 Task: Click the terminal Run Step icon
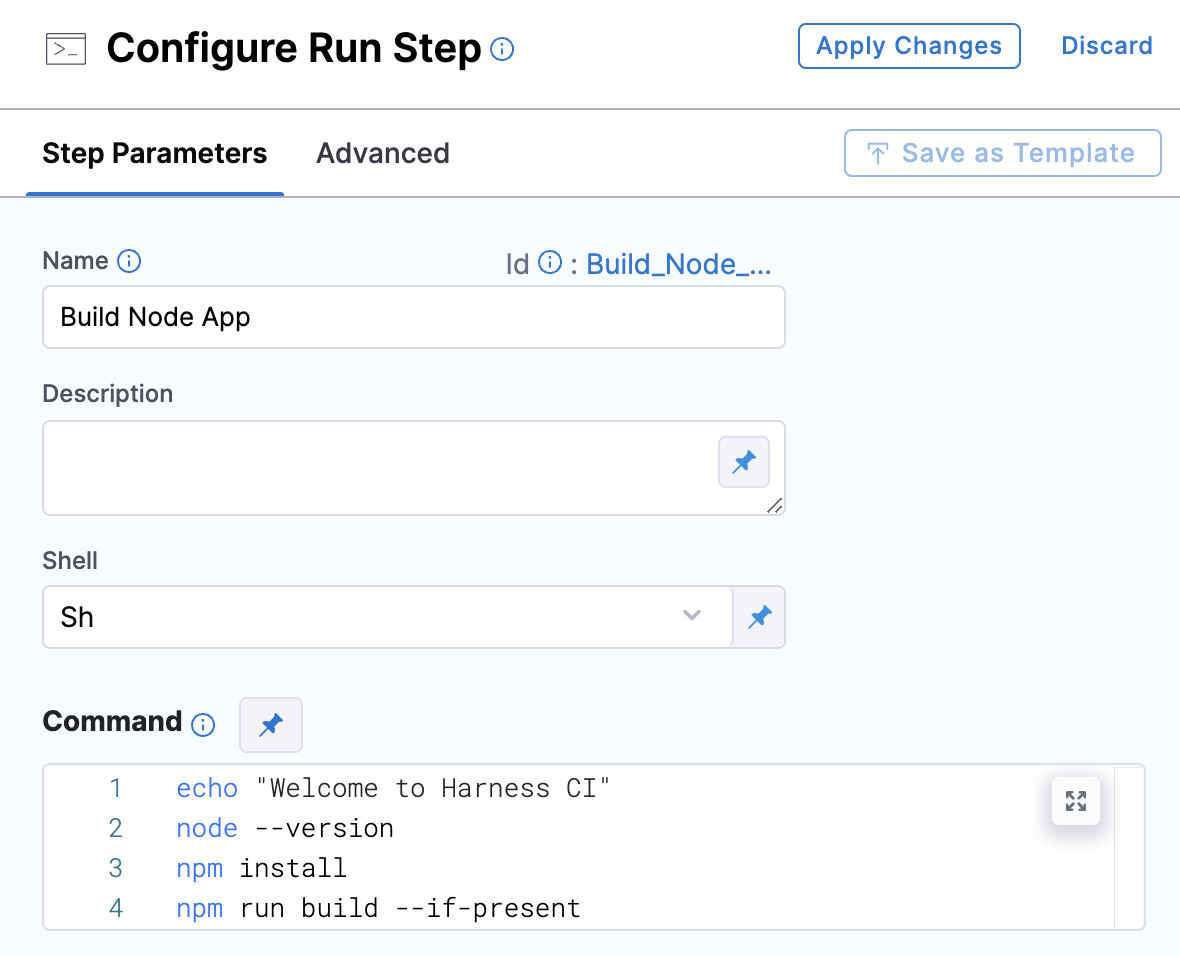(66, 49)
